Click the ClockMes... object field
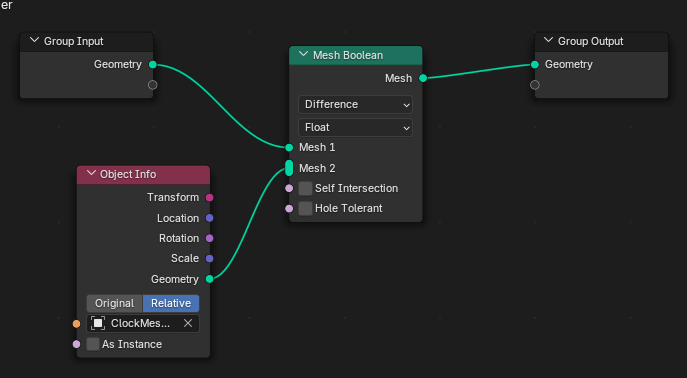 coord(143,323)
